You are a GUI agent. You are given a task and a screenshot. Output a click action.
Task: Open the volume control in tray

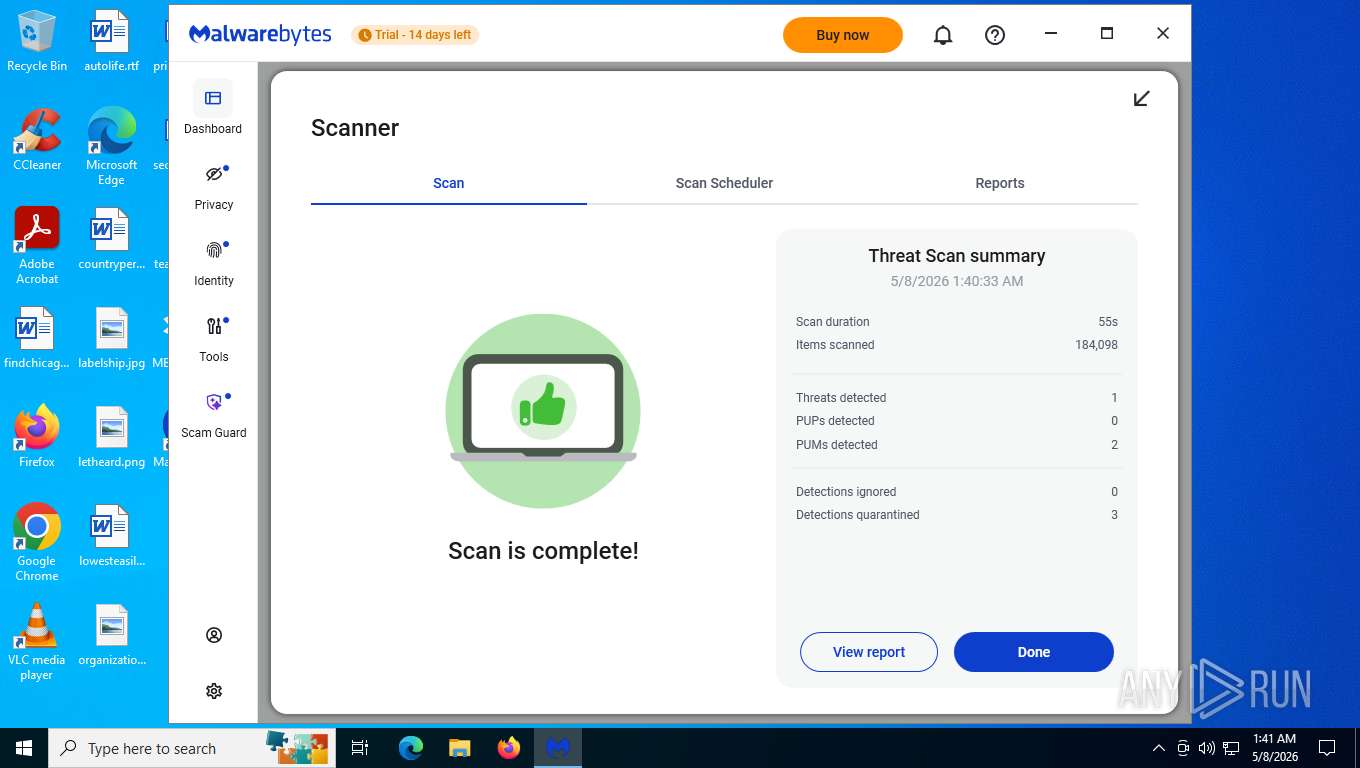[x=1207, y=748]
